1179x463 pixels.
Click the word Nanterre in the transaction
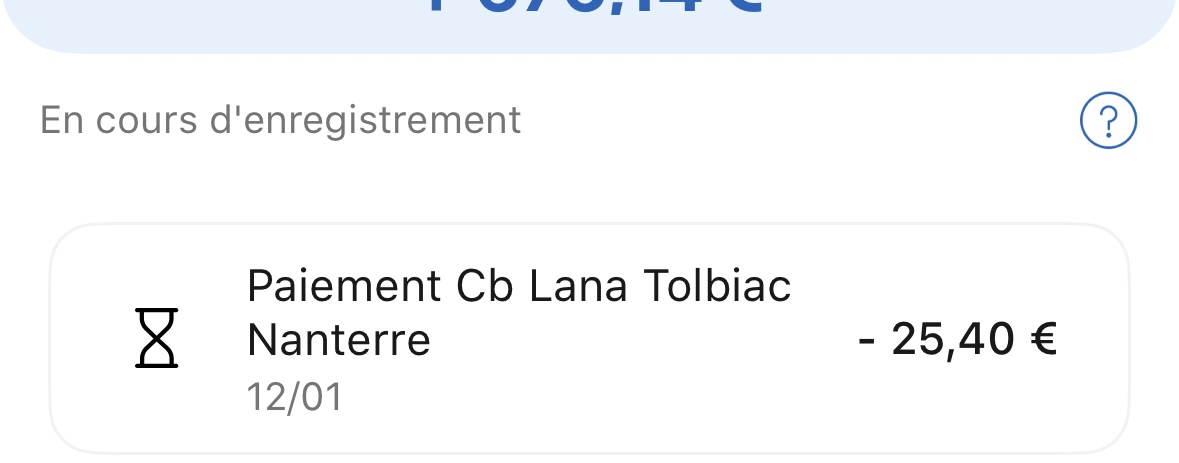(338, 340)
